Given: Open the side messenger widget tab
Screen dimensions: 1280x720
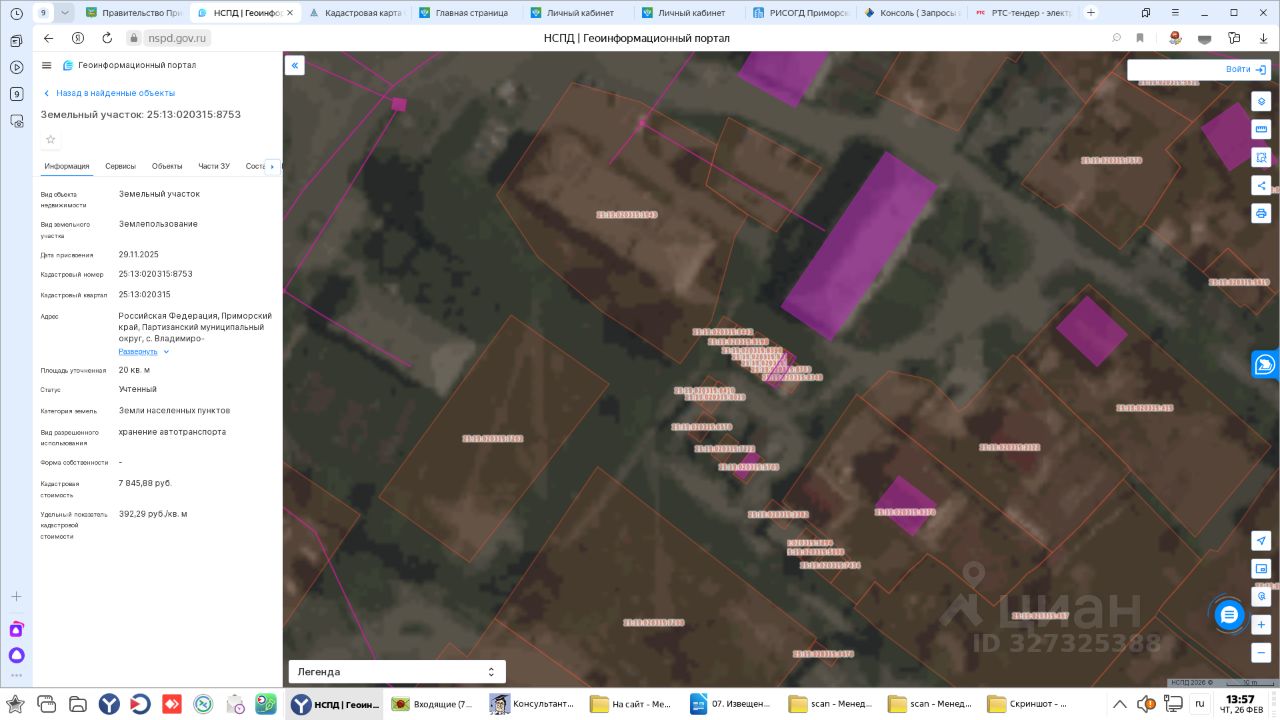Looking at the screenshot, I should 1265,364.
